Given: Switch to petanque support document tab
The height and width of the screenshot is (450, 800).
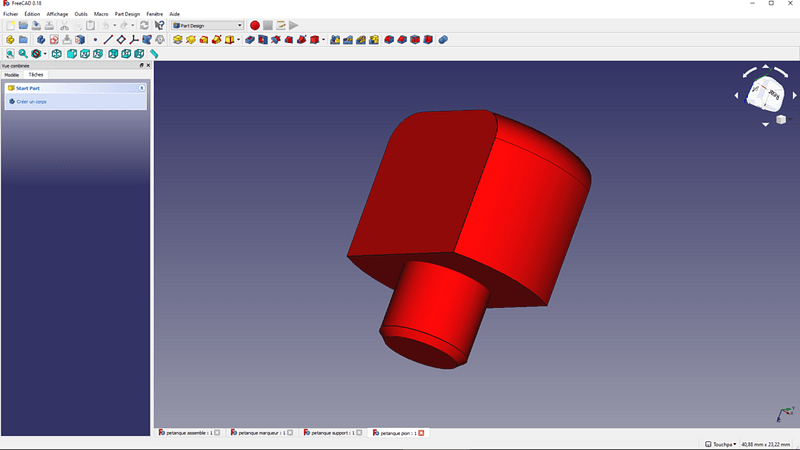Looking at the screenshot, I should click(333, 433).
